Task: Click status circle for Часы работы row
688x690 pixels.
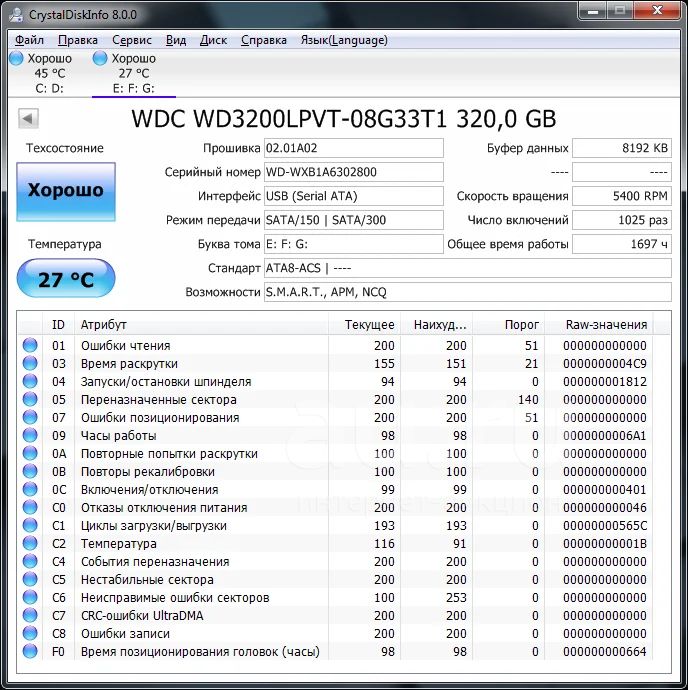Action: [30, 435]
